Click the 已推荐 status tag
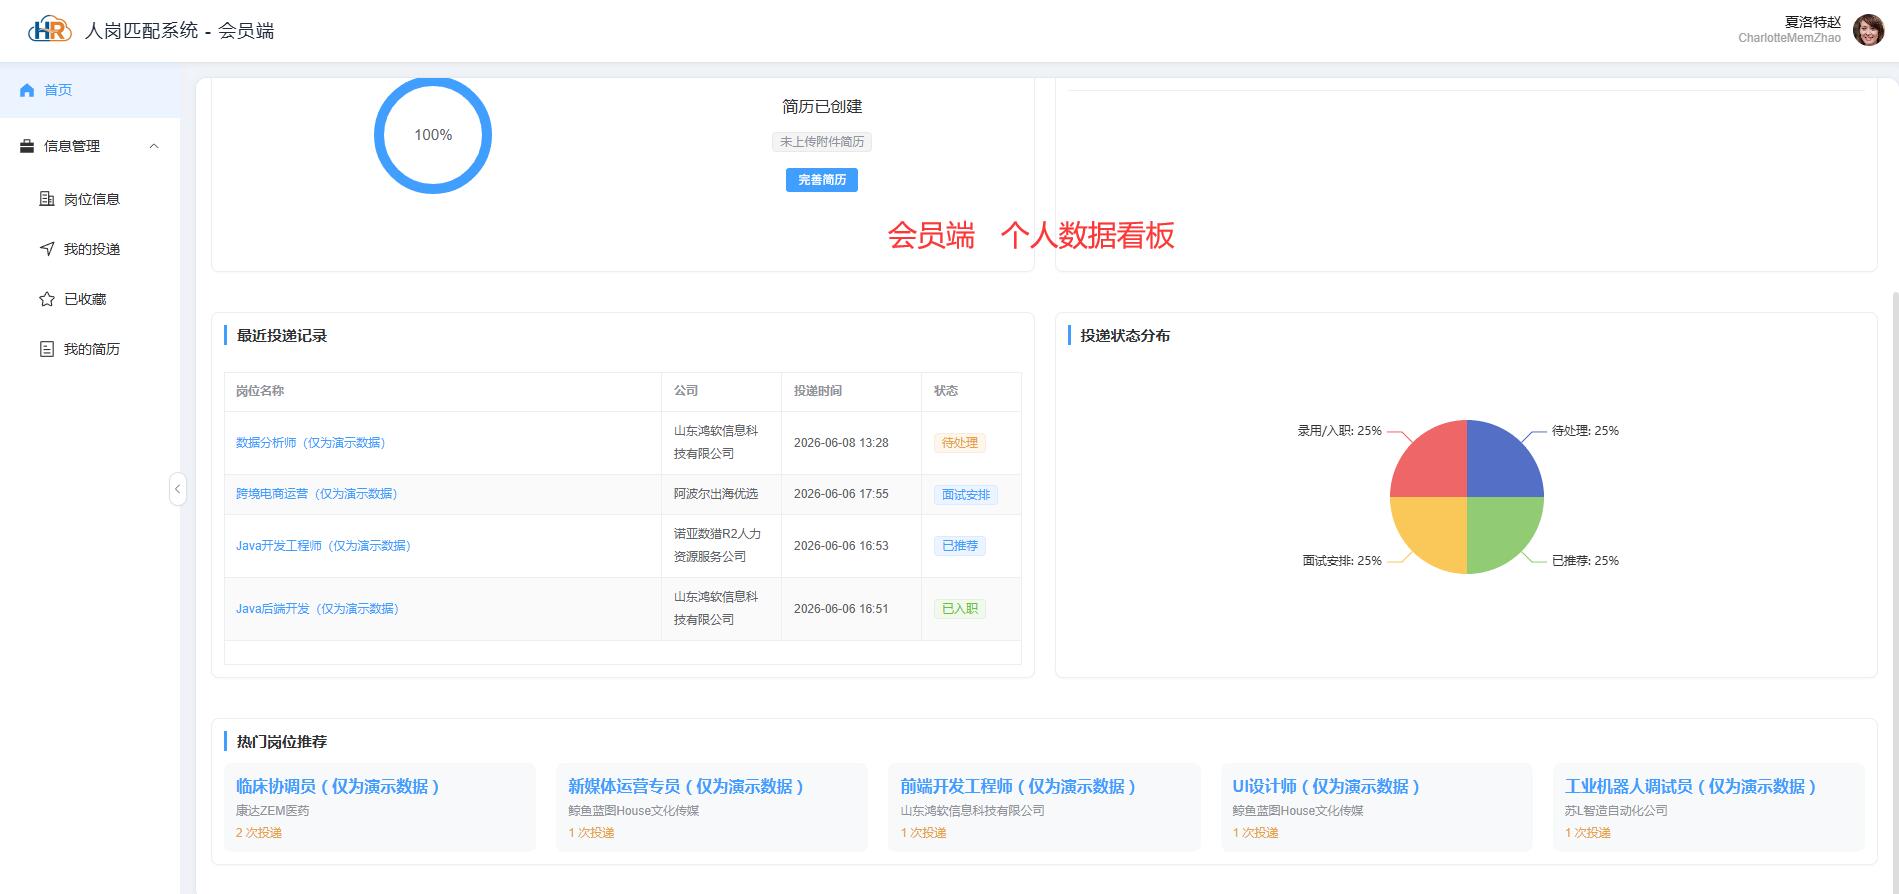This screenshot has width=1899, height=894. pos(960,546)
